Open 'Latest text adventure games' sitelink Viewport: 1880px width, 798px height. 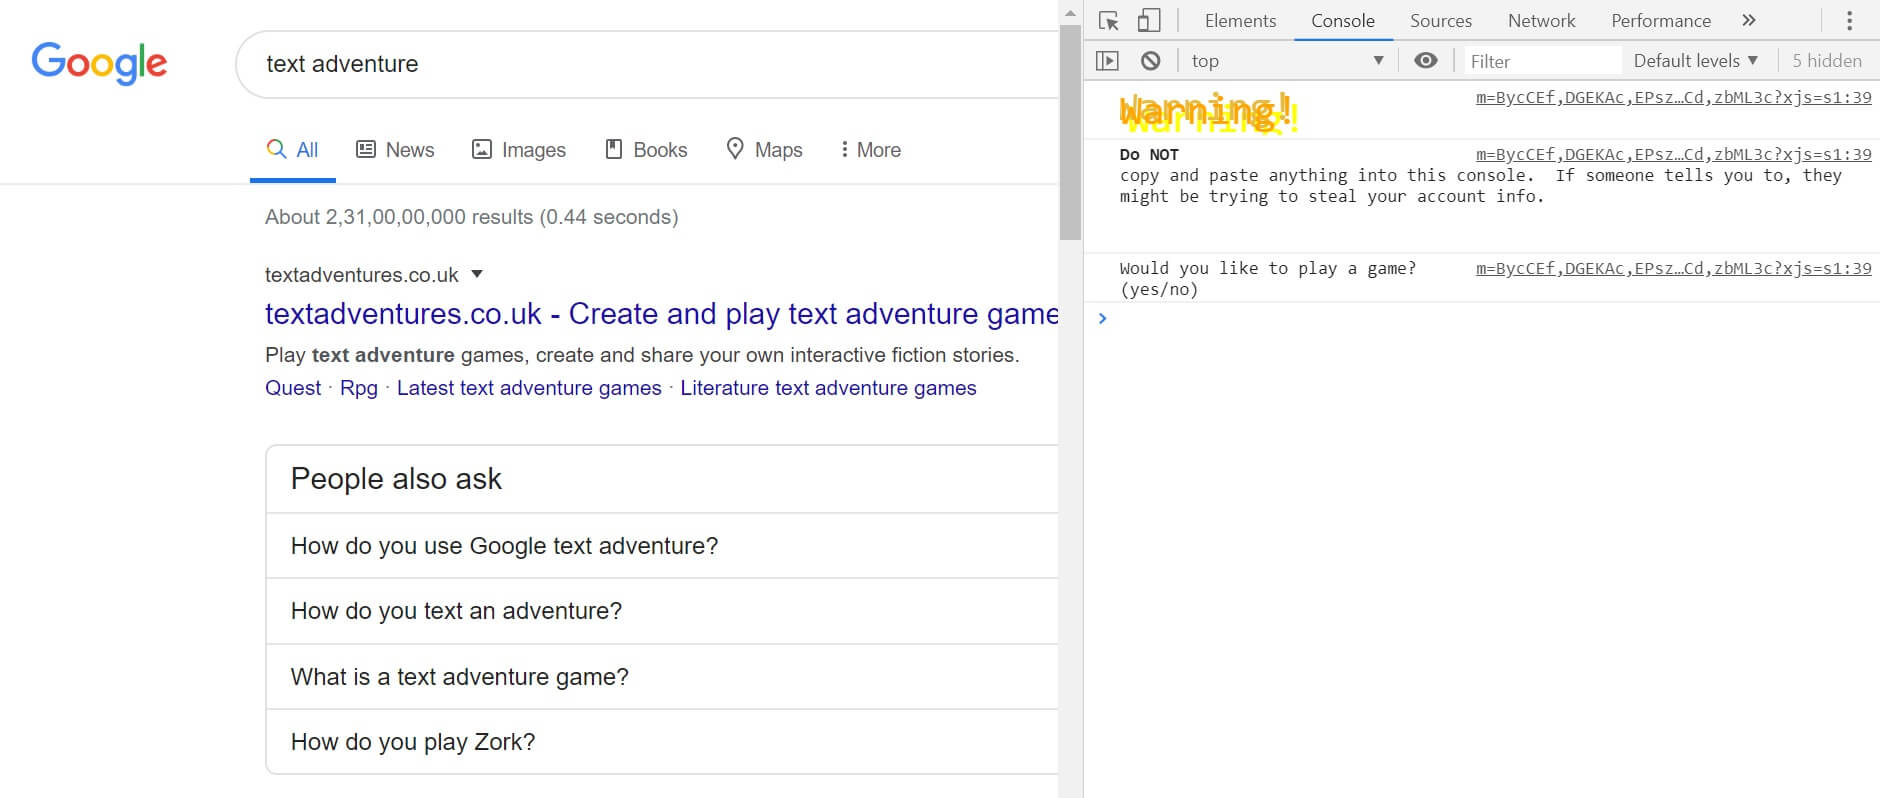pos(529,388)
